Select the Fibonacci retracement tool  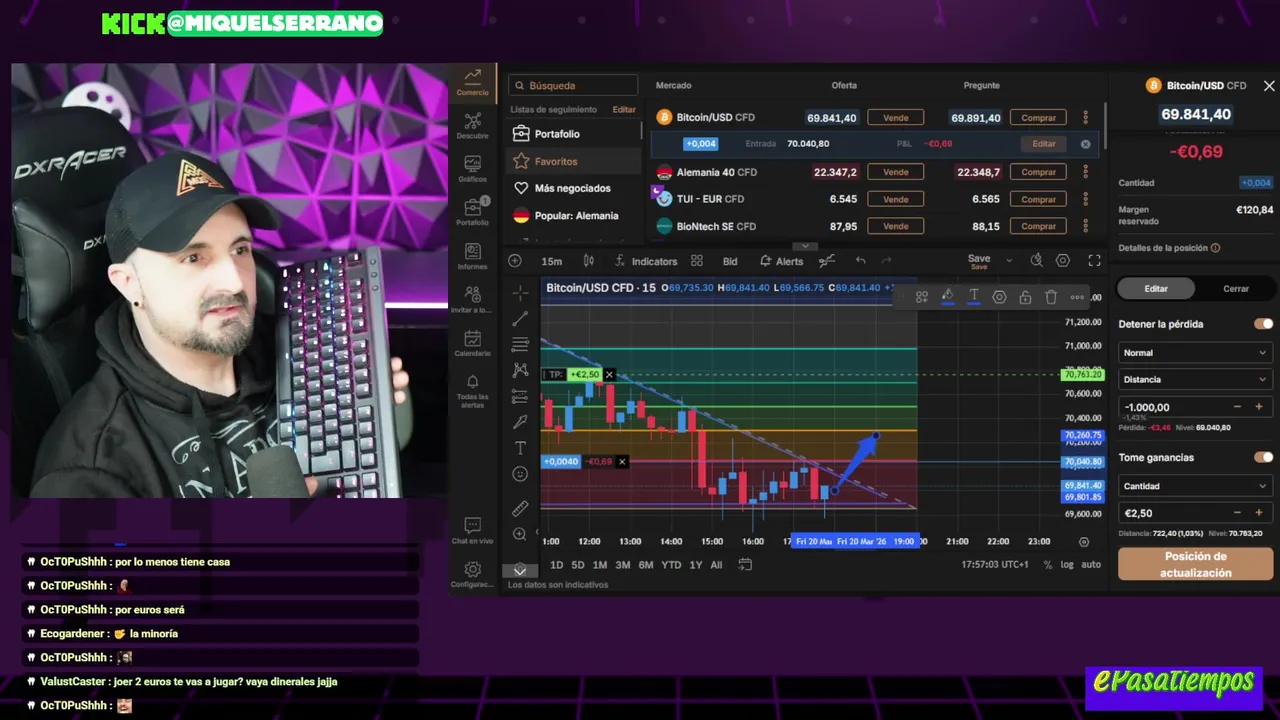520,345
